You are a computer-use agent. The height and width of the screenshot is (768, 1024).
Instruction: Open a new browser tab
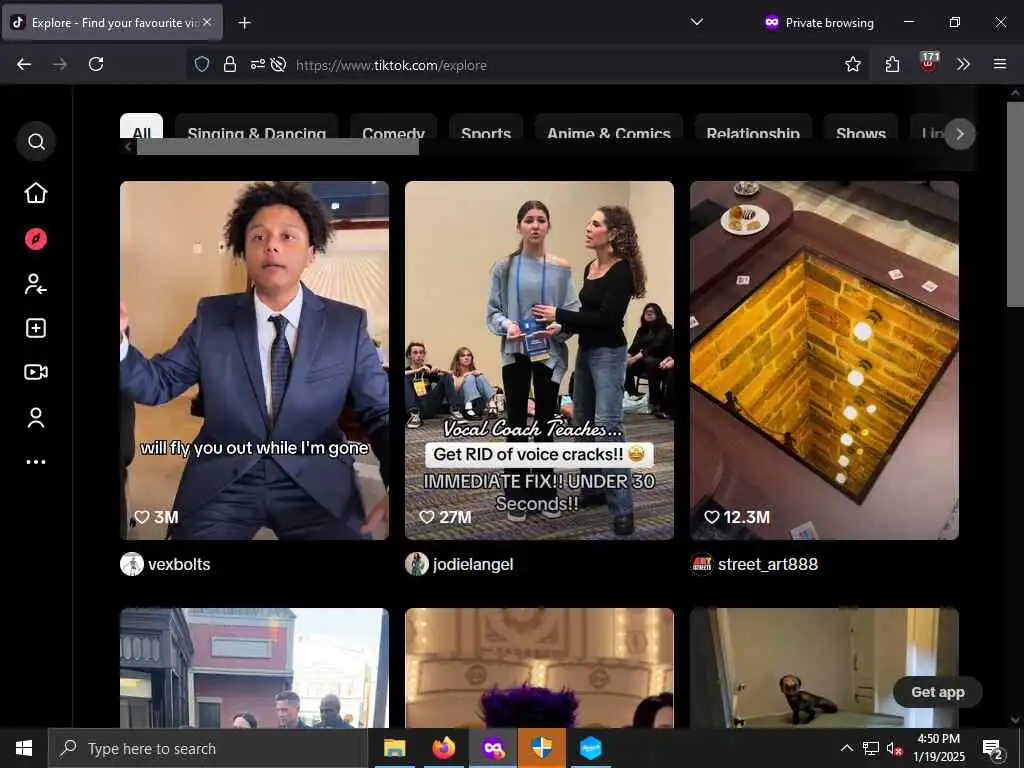coord(244,23)
